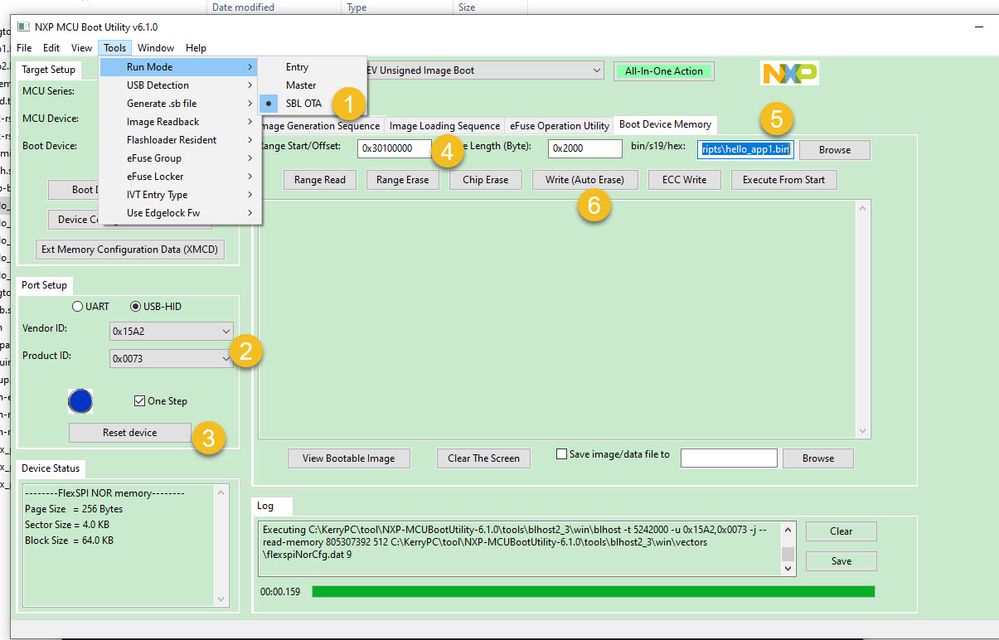This screenshot has height=640, width=999.
Task: Click the Reset device button
Action: point(130,433)
